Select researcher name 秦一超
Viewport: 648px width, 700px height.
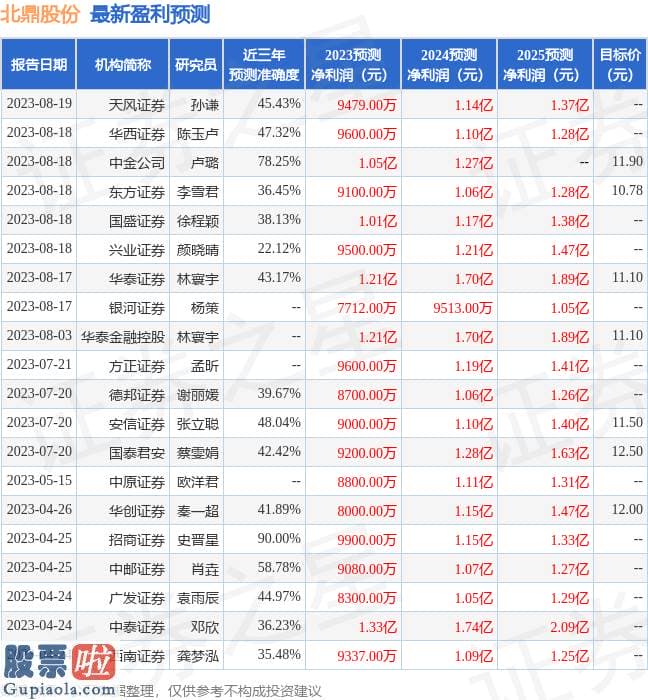pyautogui.click(x=198, y=511)
